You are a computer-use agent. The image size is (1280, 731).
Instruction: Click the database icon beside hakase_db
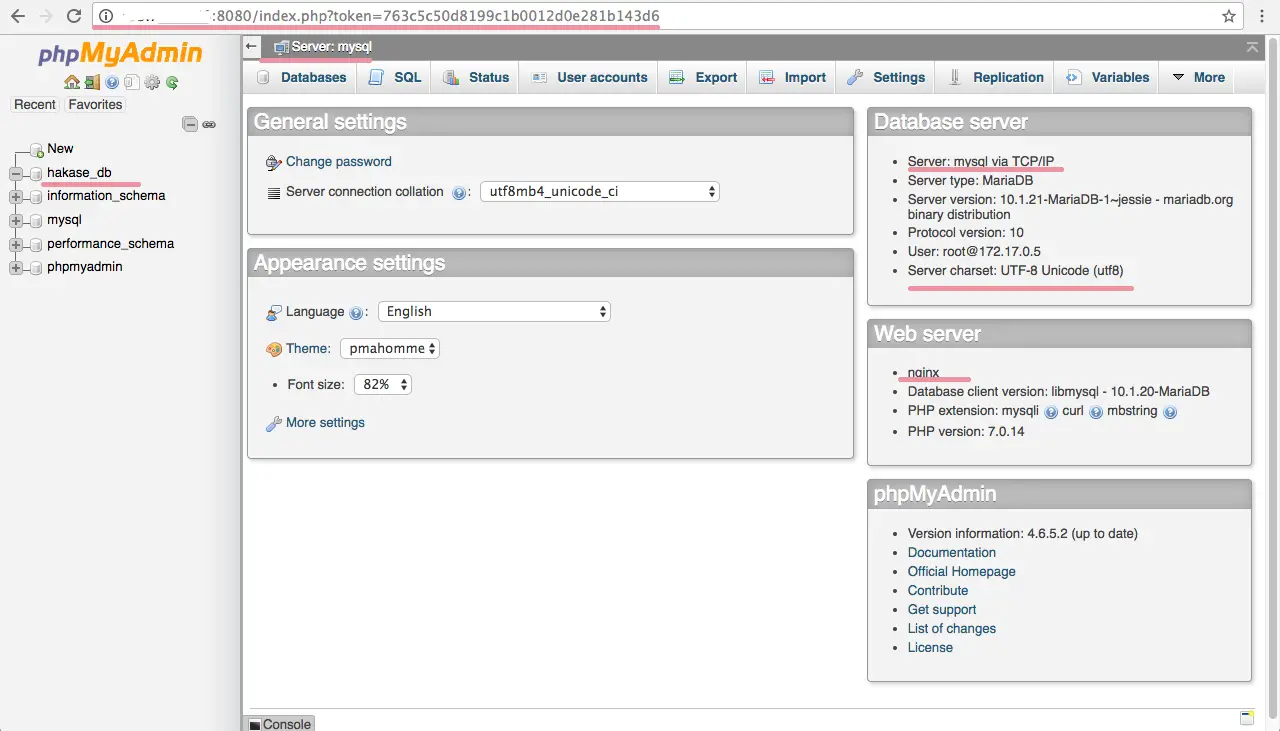coord(36,173)
